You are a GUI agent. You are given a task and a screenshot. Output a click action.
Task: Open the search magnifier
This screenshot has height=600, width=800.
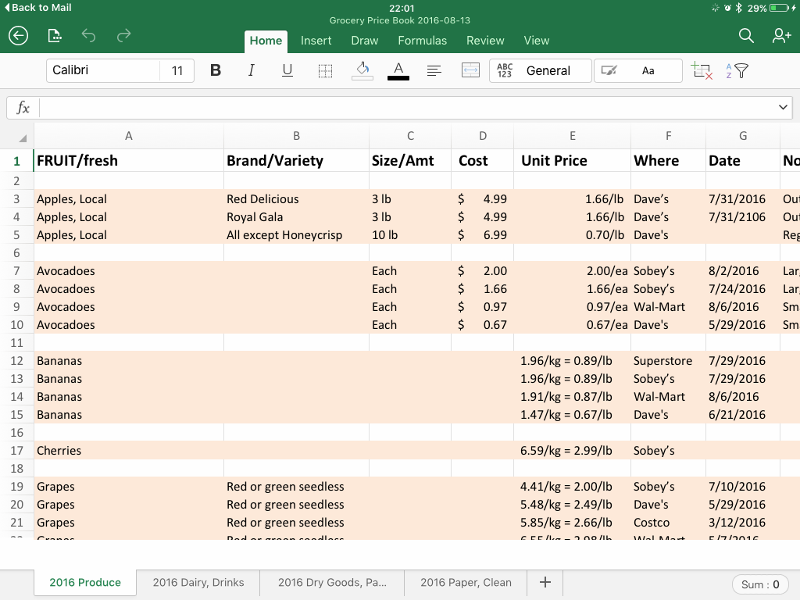point(746,36)
